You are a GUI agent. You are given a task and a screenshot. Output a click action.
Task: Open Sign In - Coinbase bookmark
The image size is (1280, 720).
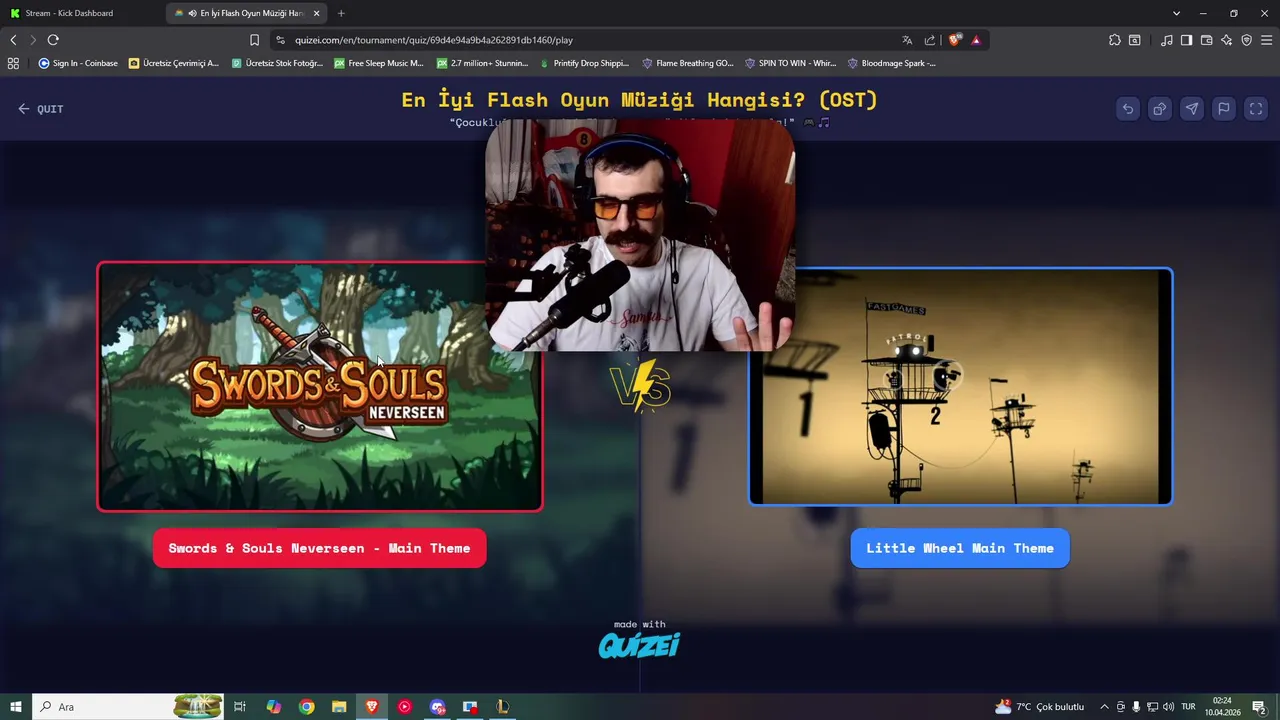pyautogui.click(x=78, y=63)
